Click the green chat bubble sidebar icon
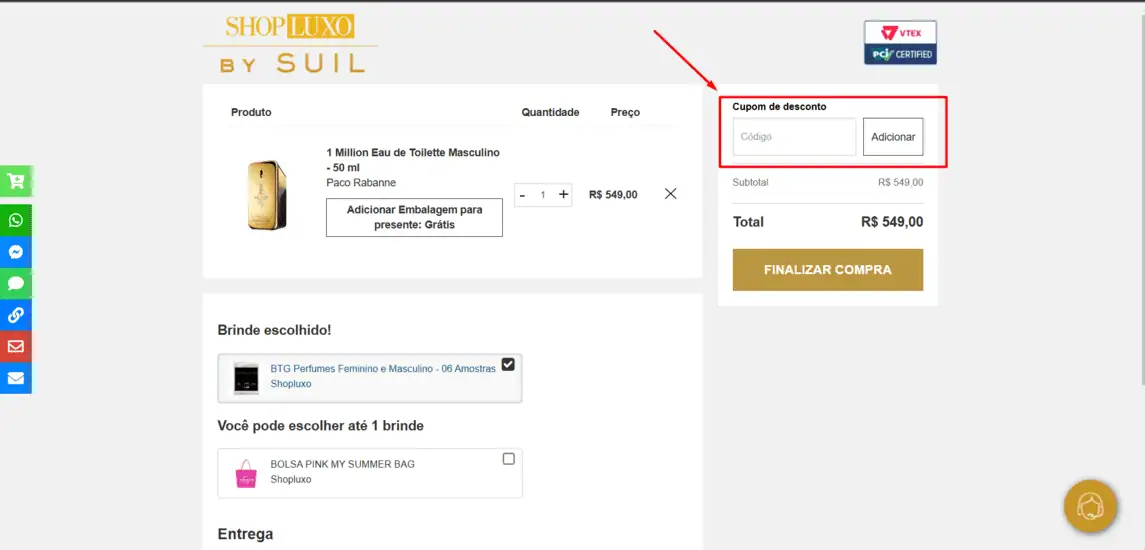 tap(16, 283)
